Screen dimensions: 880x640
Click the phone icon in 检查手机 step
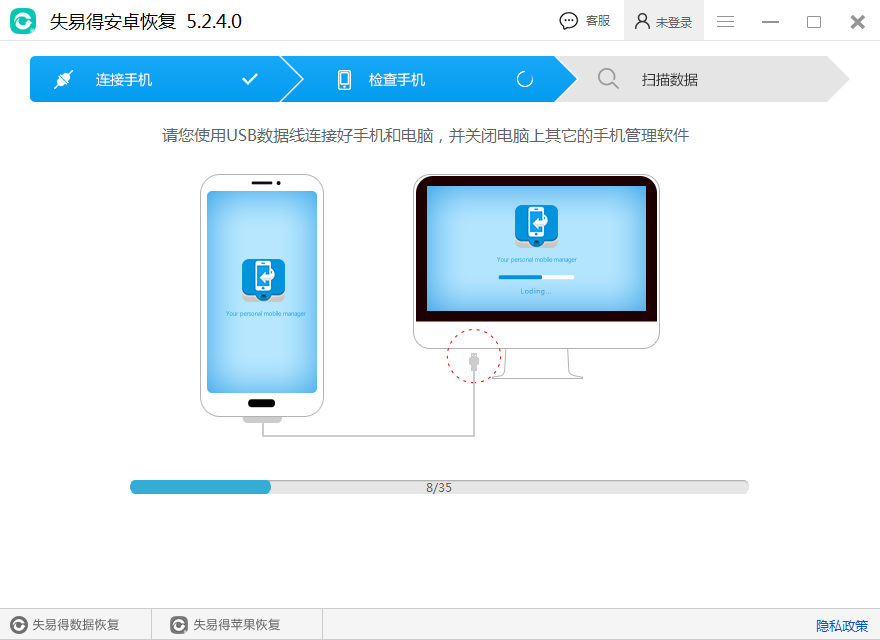344,80
